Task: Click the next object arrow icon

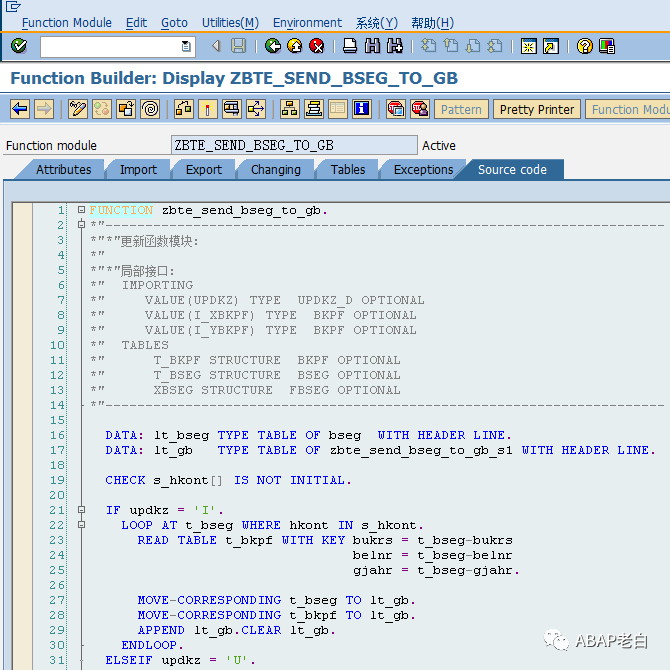Action: pos(44,109)
